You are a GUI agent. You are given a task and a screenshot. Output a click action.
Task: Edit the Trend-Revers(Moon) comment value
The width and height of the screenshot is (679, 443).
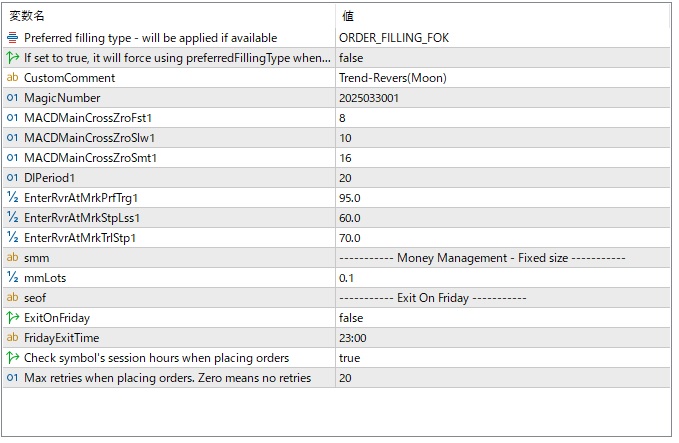pyautogui.click(x=393, y=78)
